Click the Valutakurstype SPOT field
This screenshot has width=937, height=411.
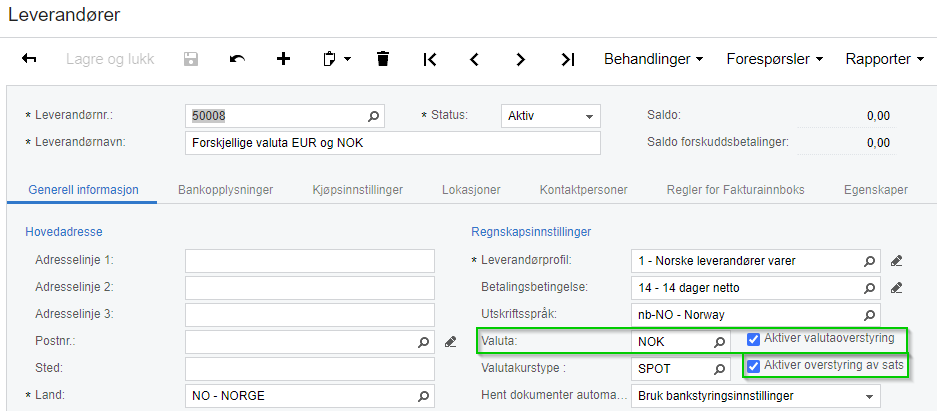pyautogui.click(x=681, y=369)
